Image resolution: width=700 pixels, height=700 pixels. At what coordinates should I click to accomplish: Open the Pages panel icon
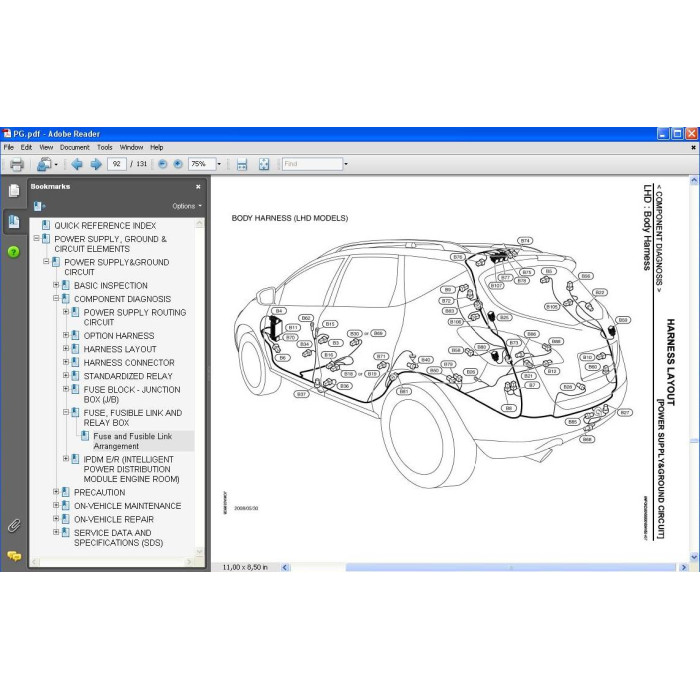(x=14, y=191)
